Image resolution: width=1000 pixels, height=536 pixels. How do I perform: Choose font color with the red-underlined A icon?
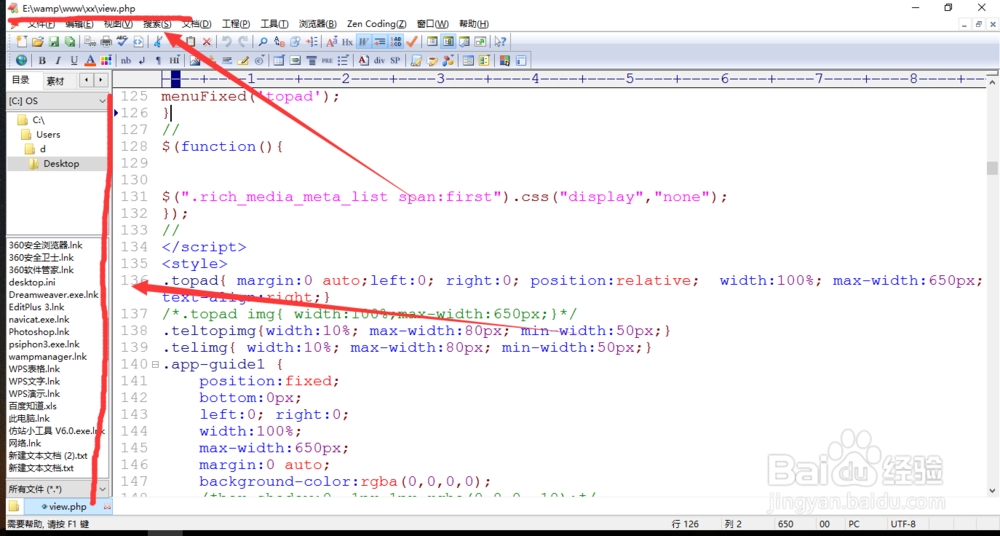[x=90, y=61]
